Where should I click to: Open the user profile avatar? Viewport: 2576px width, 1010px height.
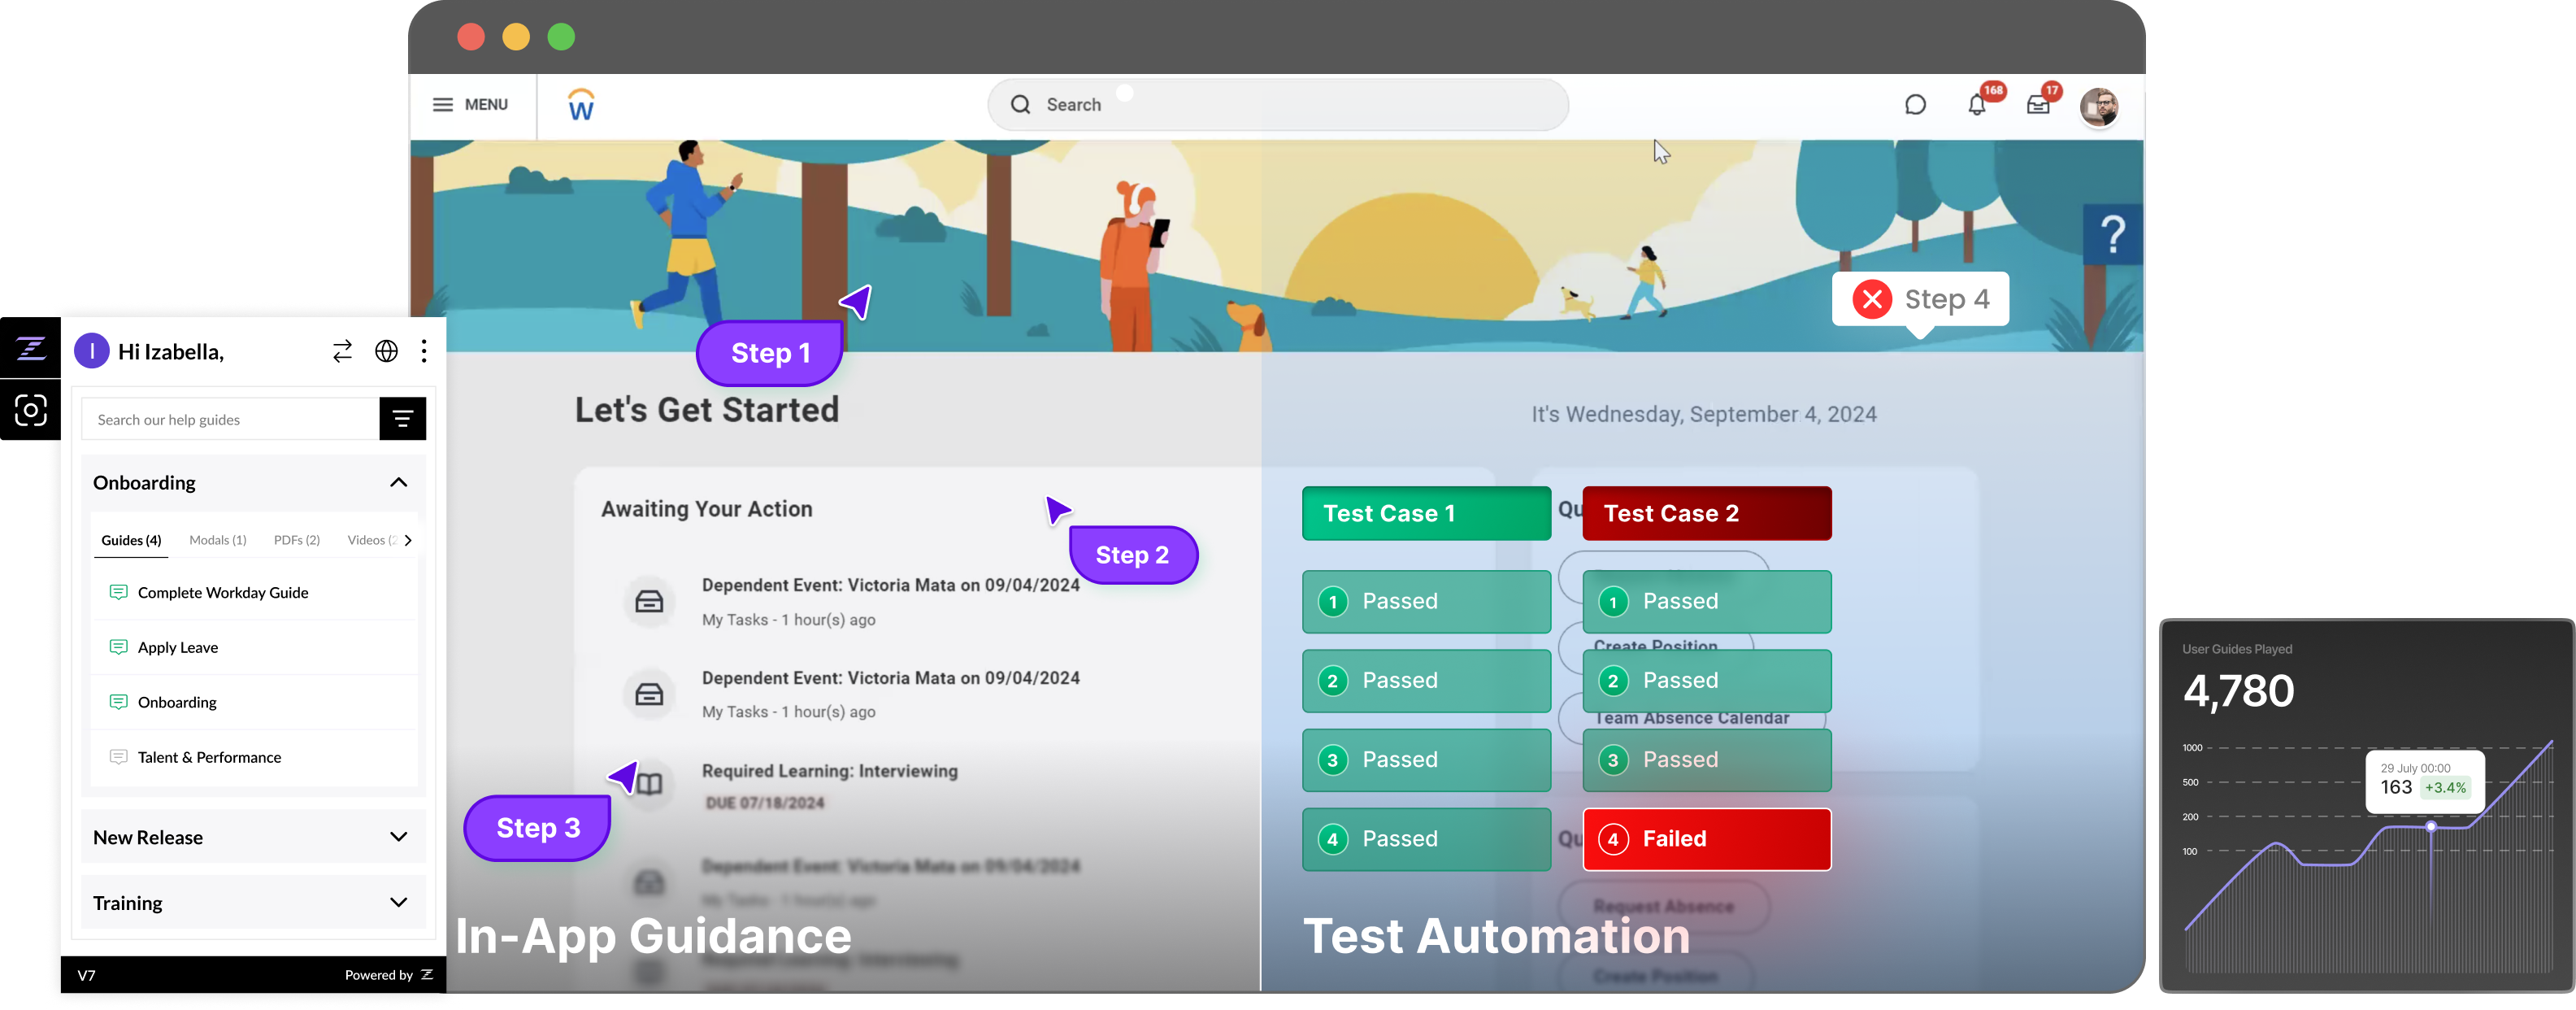2099,107
